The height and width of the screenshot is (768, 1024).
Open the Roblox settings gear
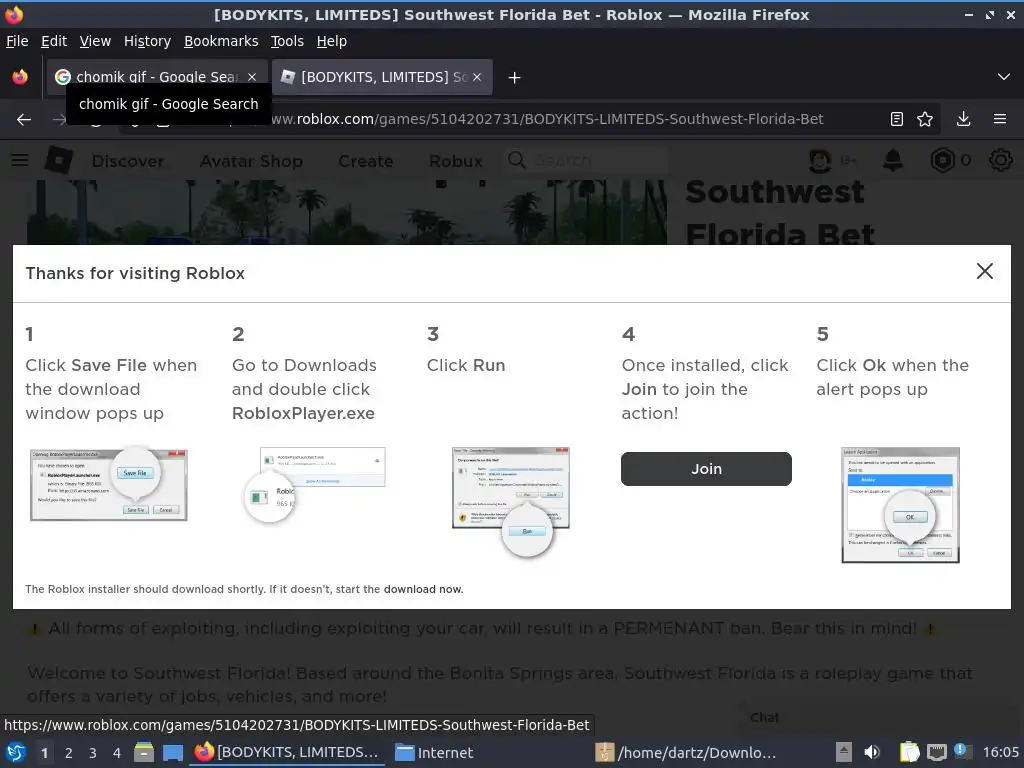pos(1000,160)
